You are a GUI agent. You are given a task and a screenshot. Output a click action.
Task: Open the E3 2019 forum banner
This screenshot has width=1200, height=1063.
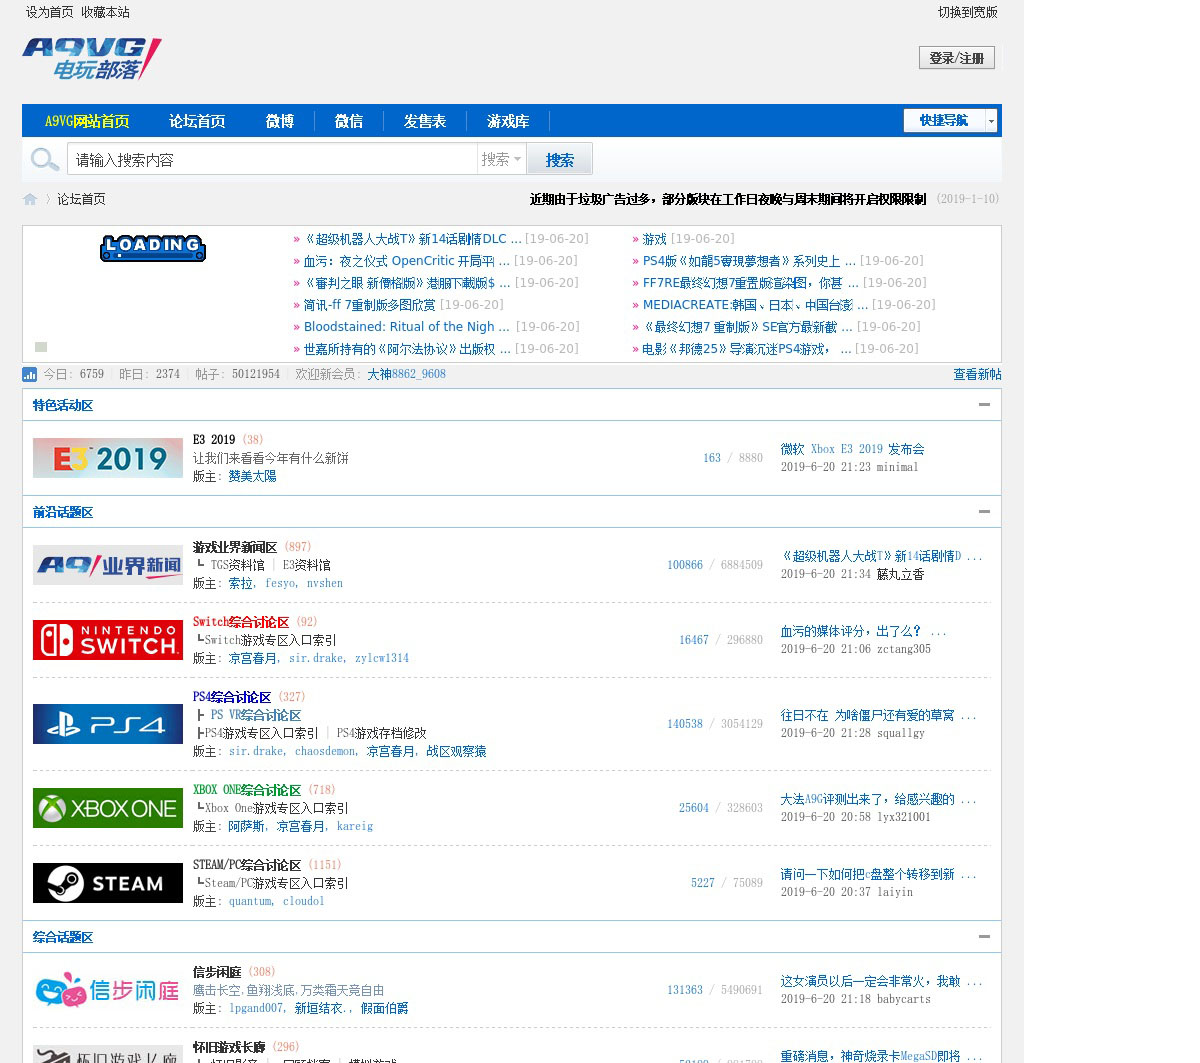tap(108, 458)
